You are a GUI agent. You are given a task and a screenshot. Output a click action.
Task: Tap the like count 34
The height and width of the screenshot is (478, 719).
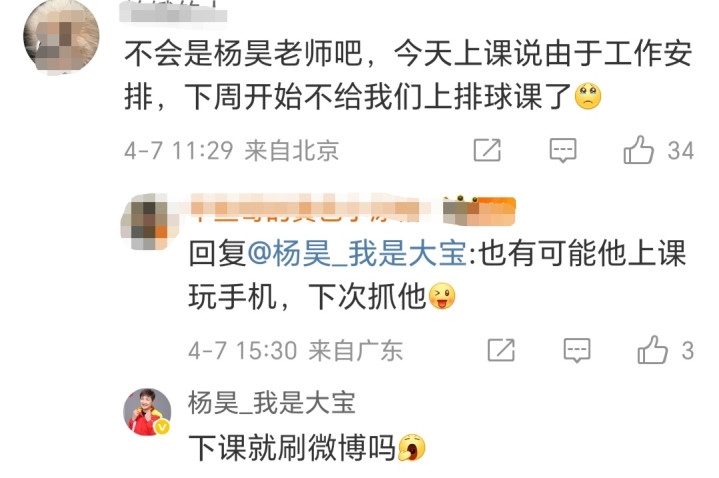click(x=680, y=150)
